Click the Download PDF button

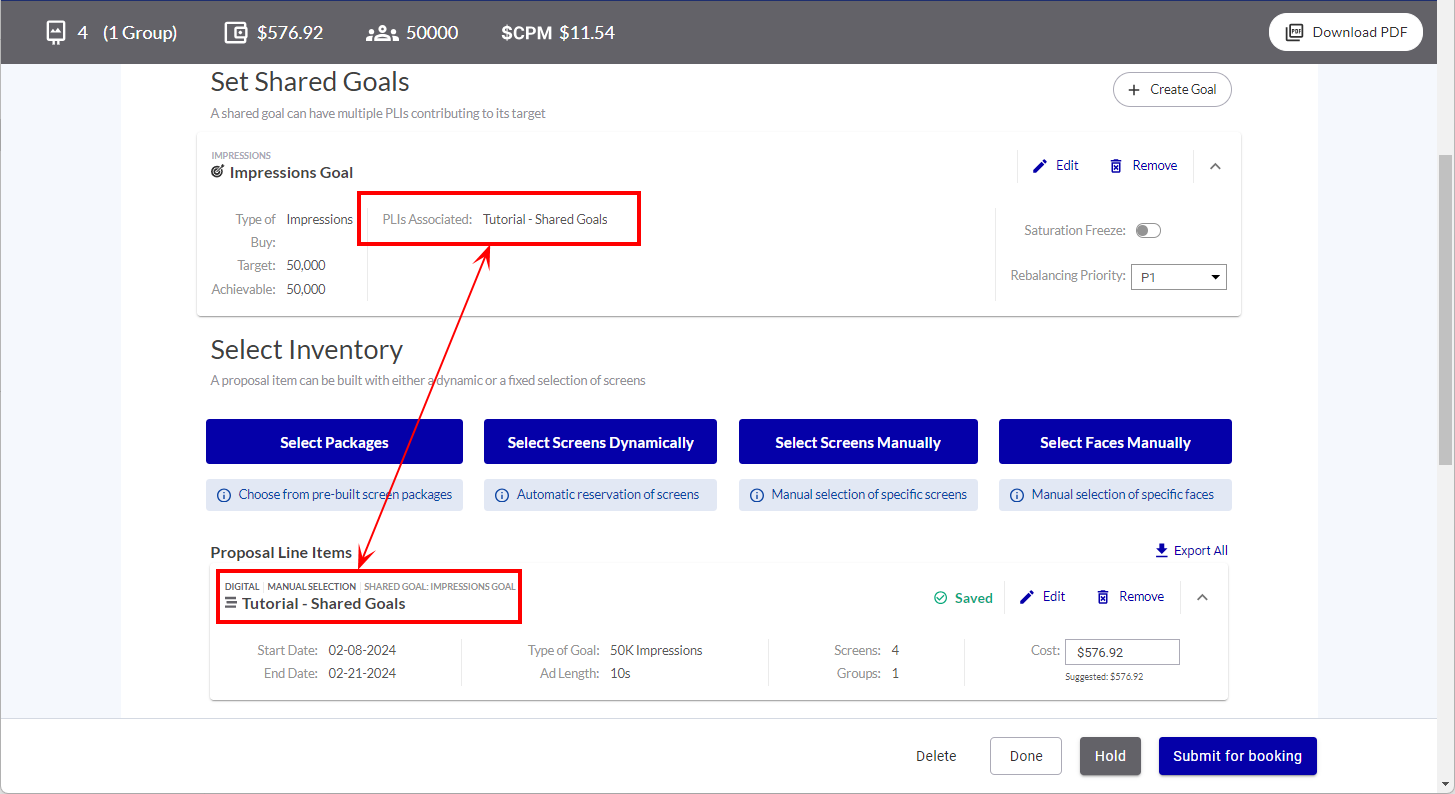click(x=1346, y=32)
